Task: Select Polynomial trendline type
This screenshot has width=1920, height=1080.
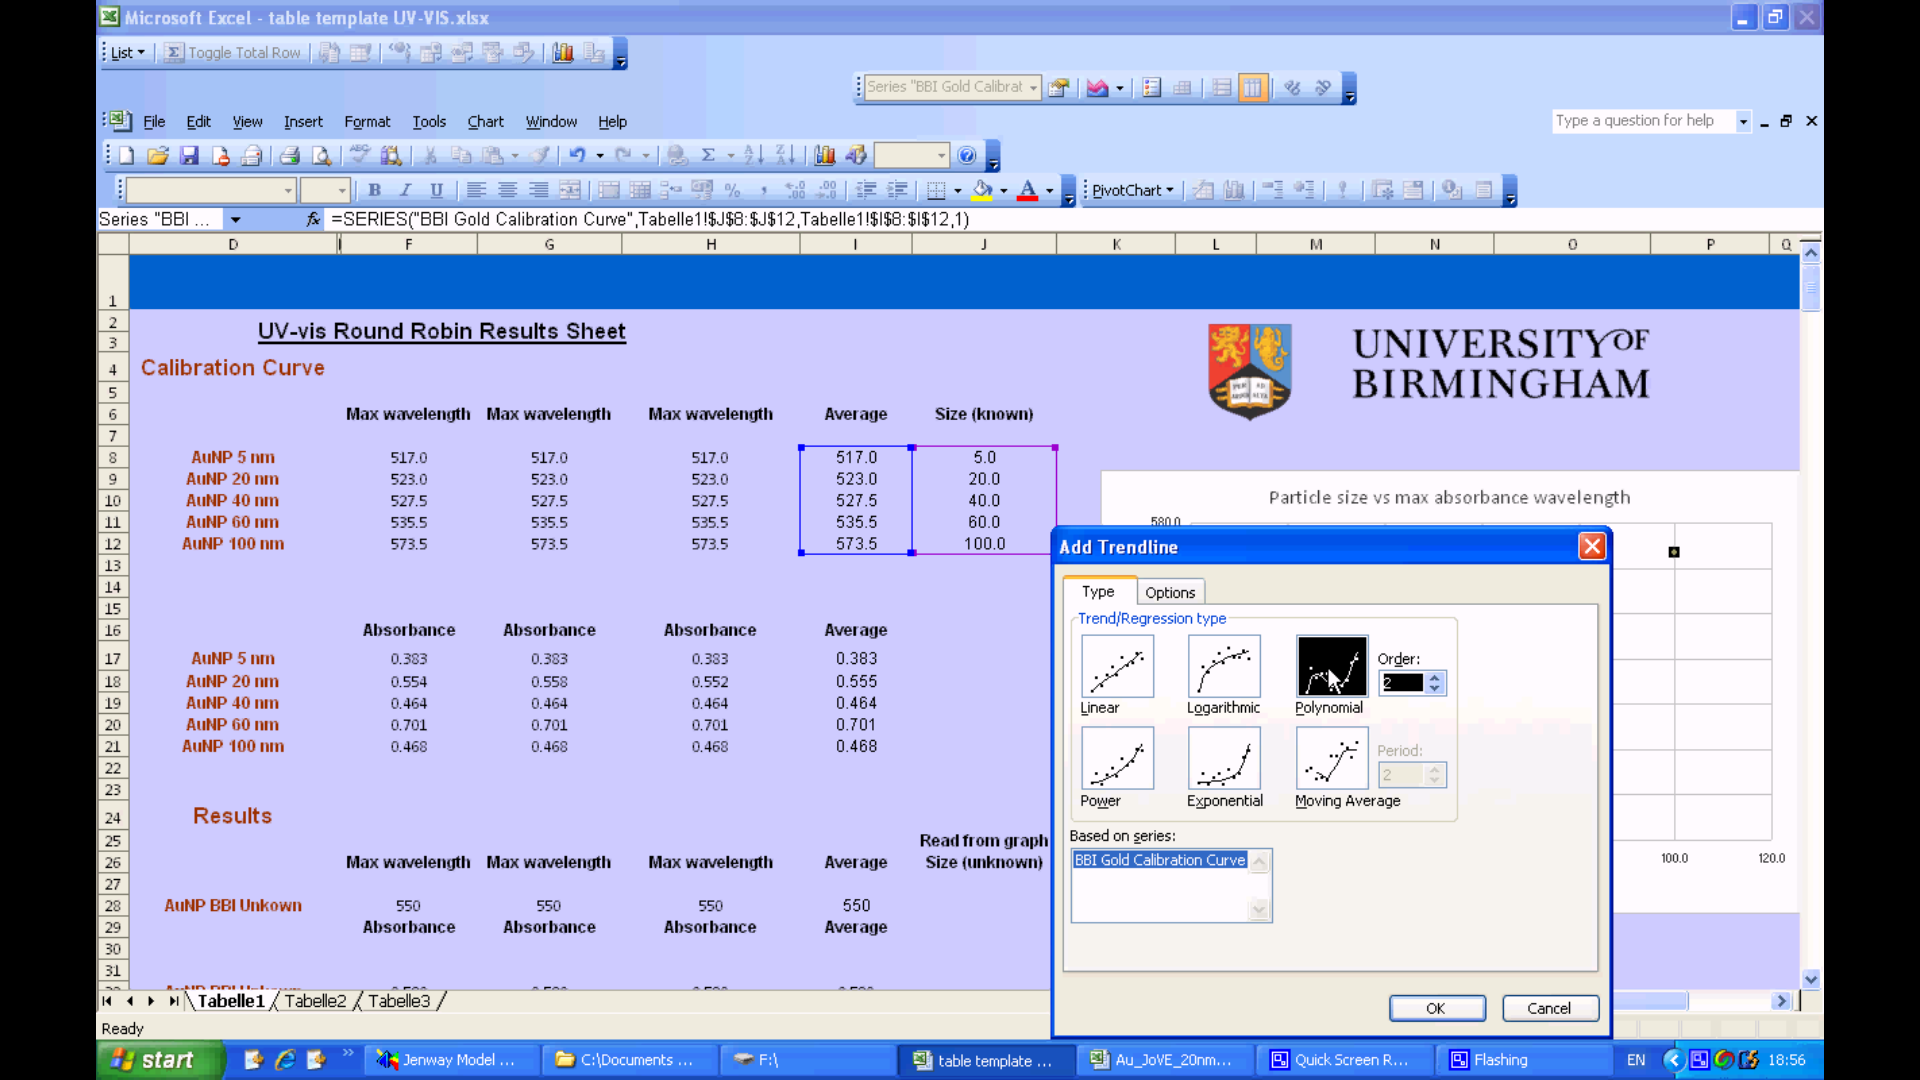Action: 1331,667
